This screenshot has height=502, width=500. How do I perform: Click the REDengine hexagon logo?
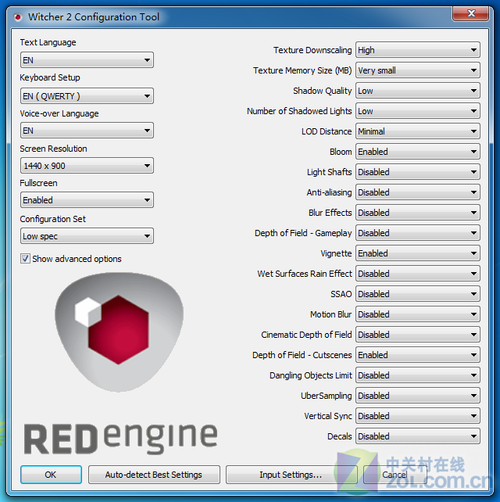[x=119, y=332]
